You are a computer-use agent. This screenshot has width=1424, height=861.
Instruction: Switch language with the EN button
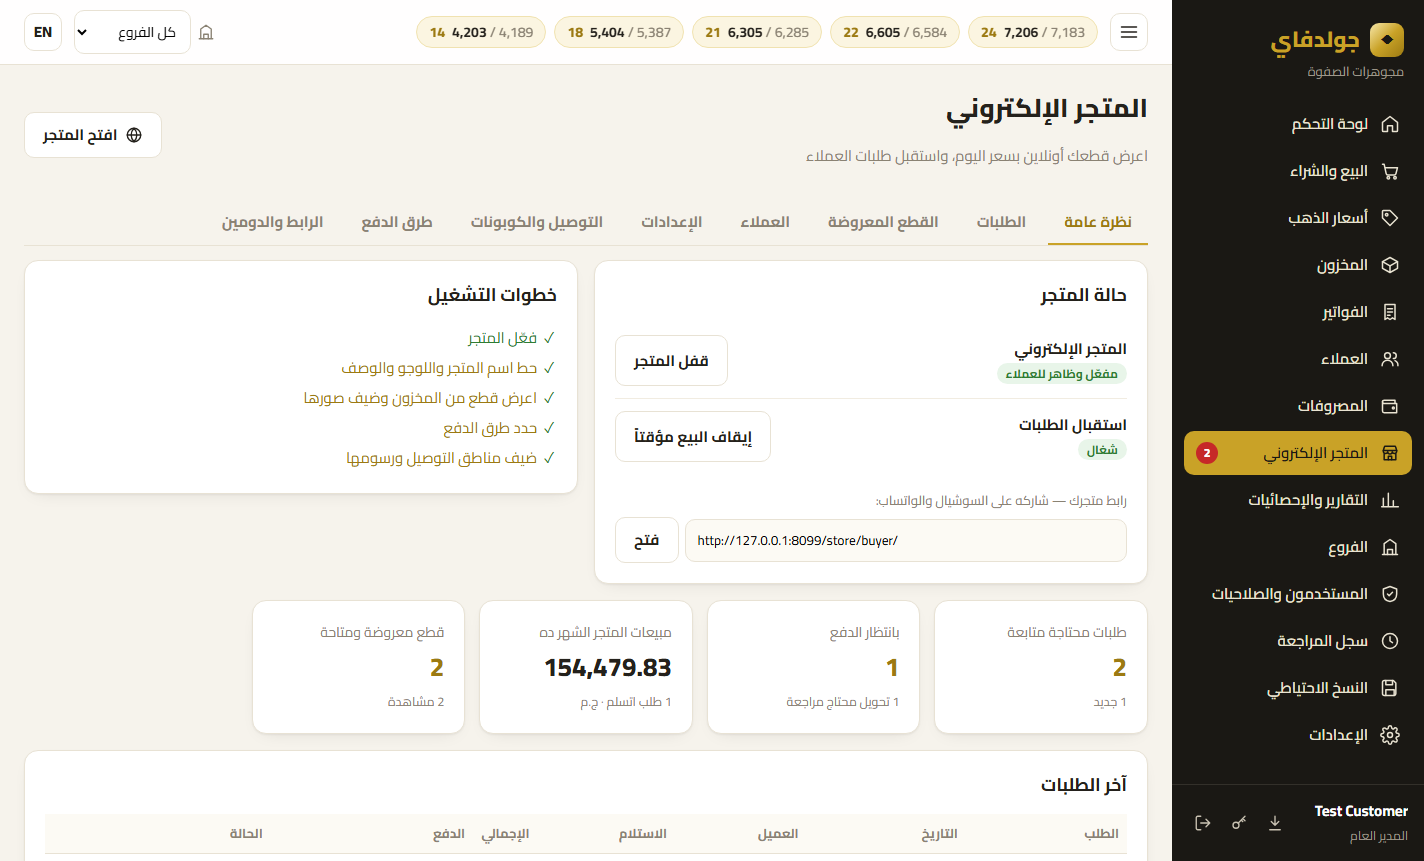[x=43, y=32]
